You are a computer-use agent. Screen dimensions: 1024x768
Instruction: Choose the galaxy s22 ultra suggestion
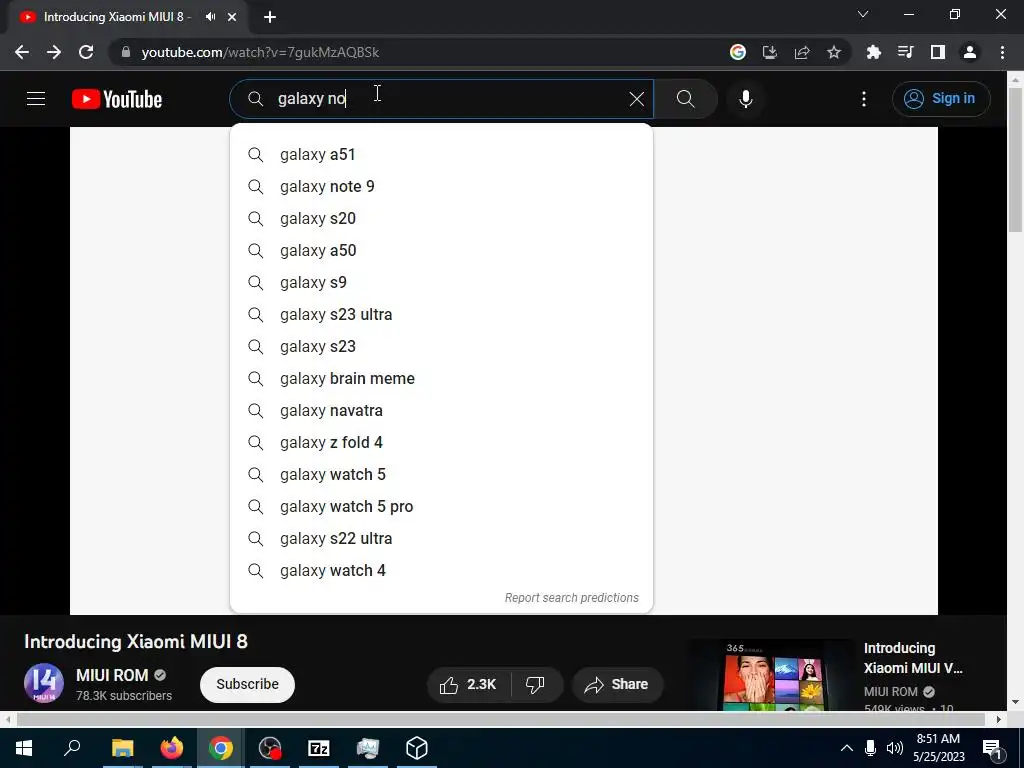(x=441, y=539)
